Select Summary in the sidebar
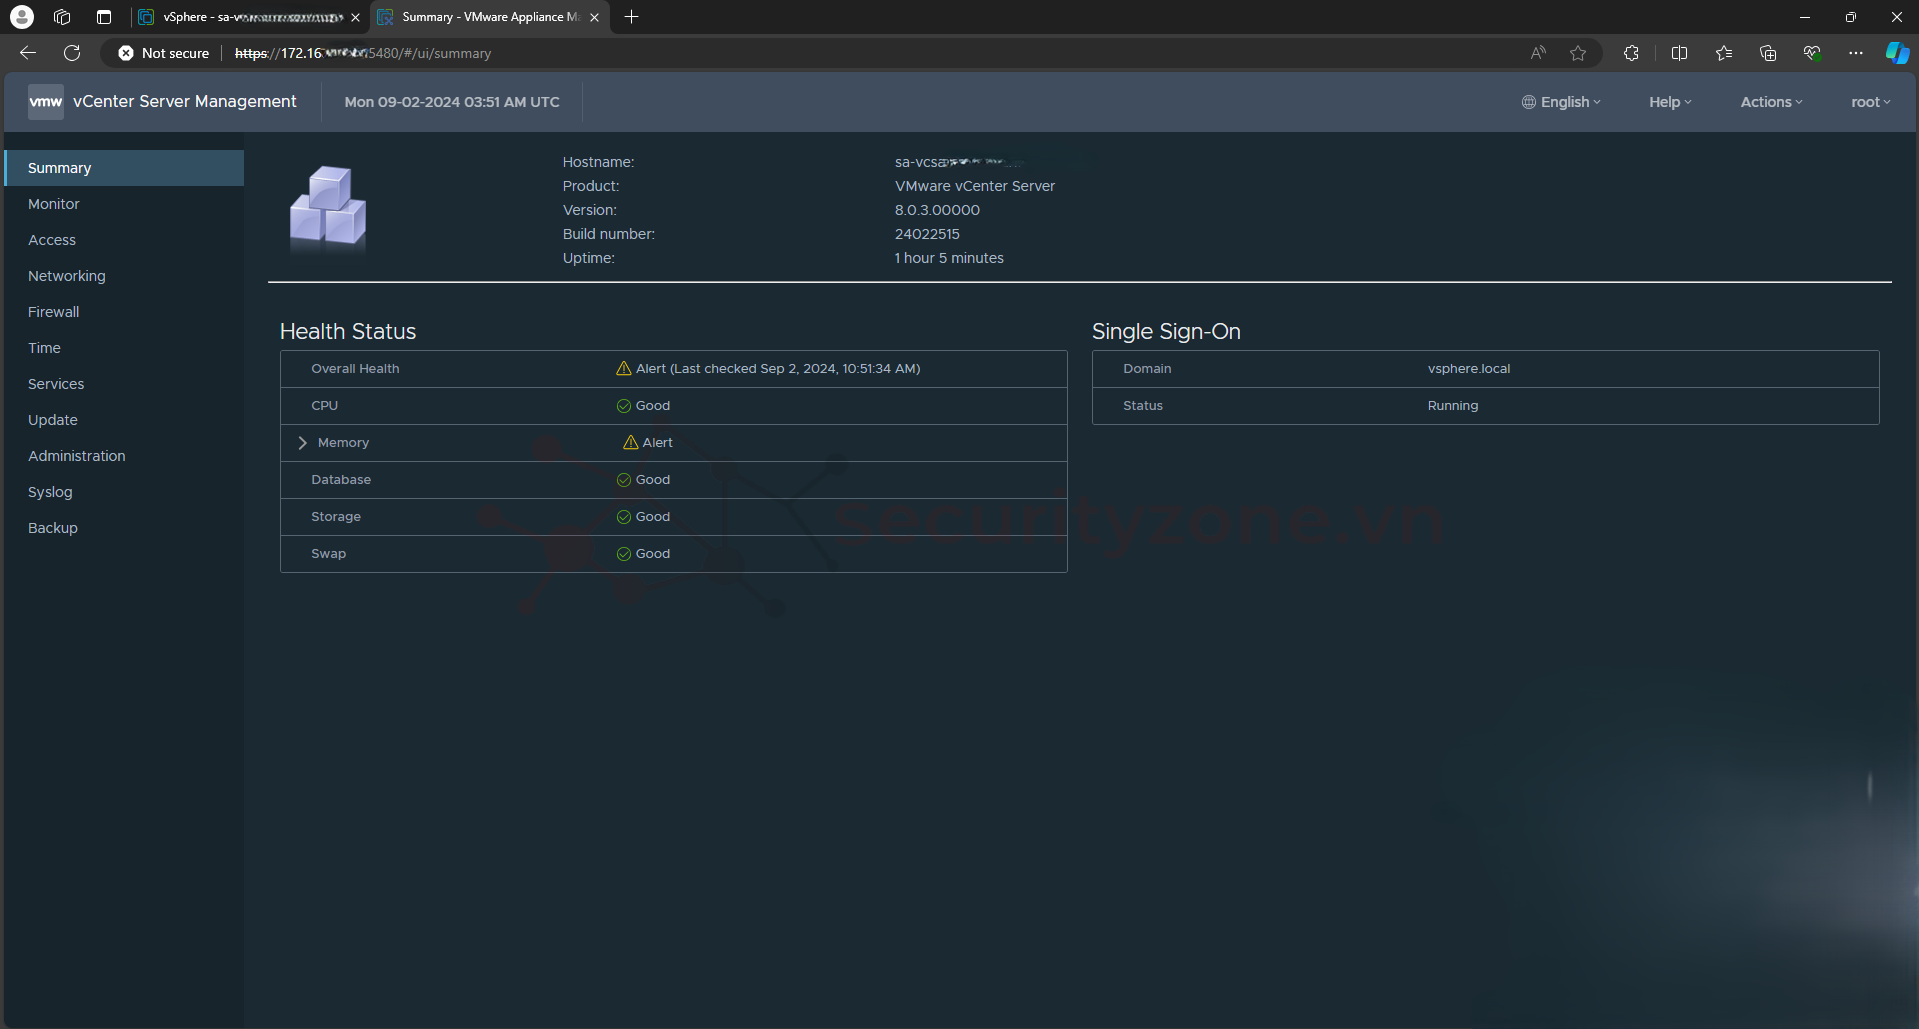This screenshot has width=1919, height=1029. click(x=124, y=168)
